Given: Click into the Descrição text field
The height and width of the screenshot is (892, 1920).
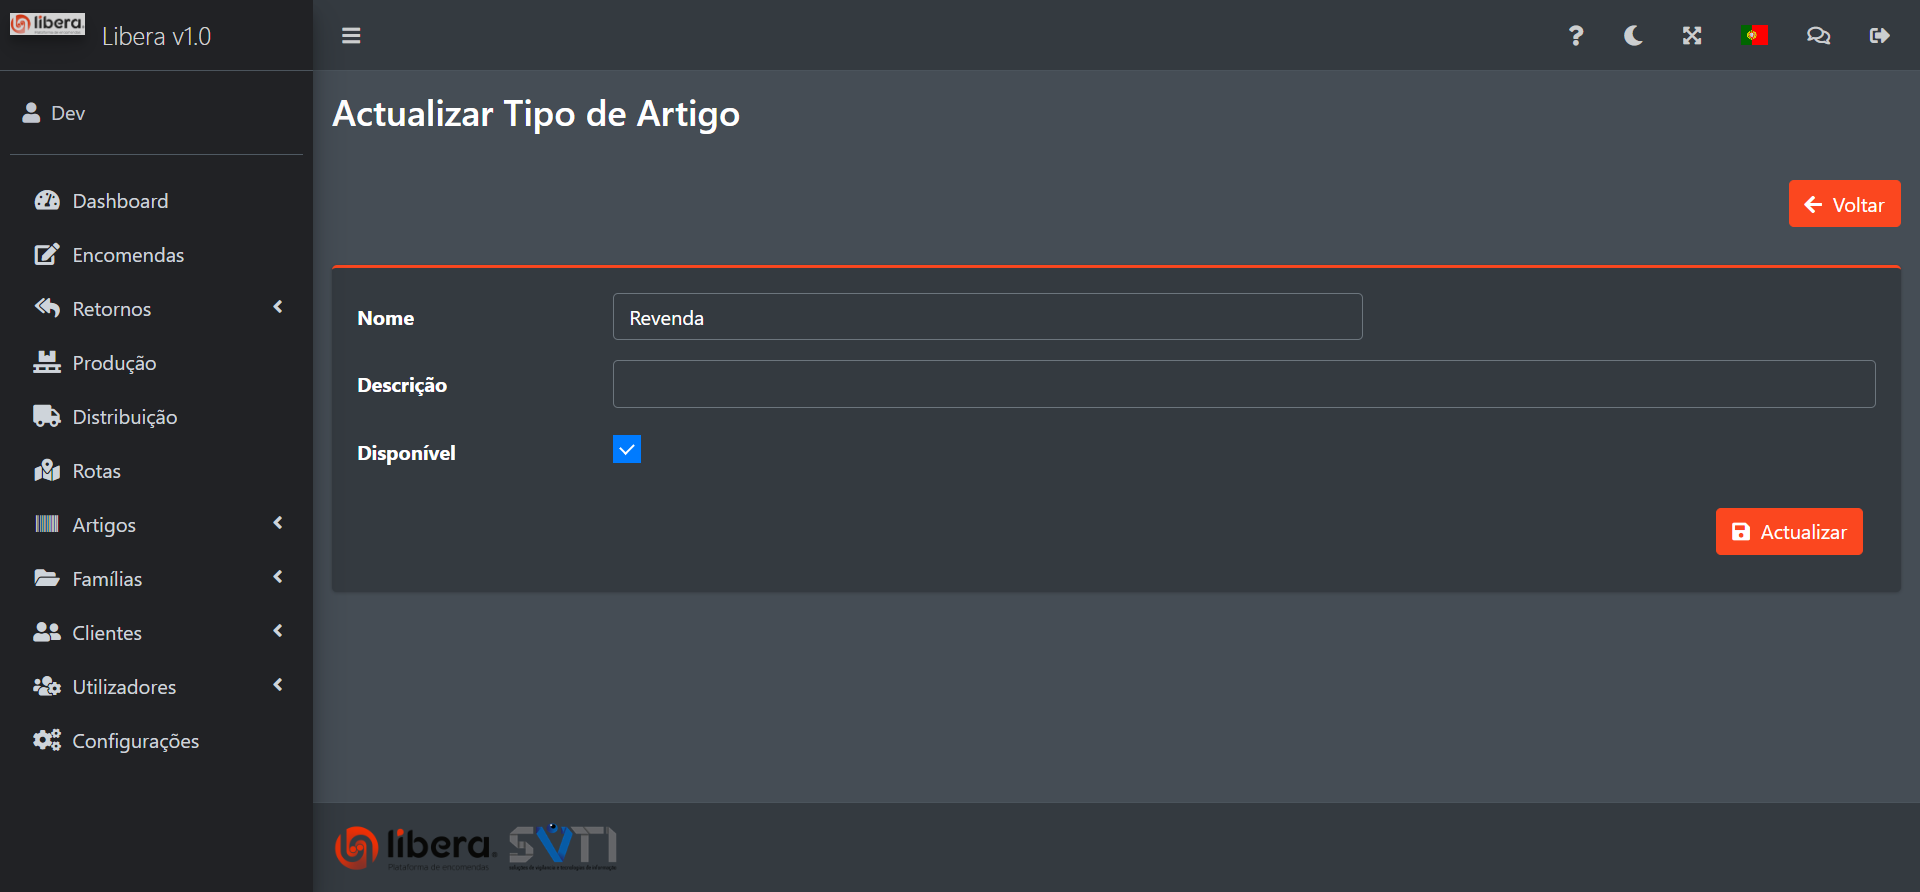Looking at the screenshot, I should pos(1243,384).
